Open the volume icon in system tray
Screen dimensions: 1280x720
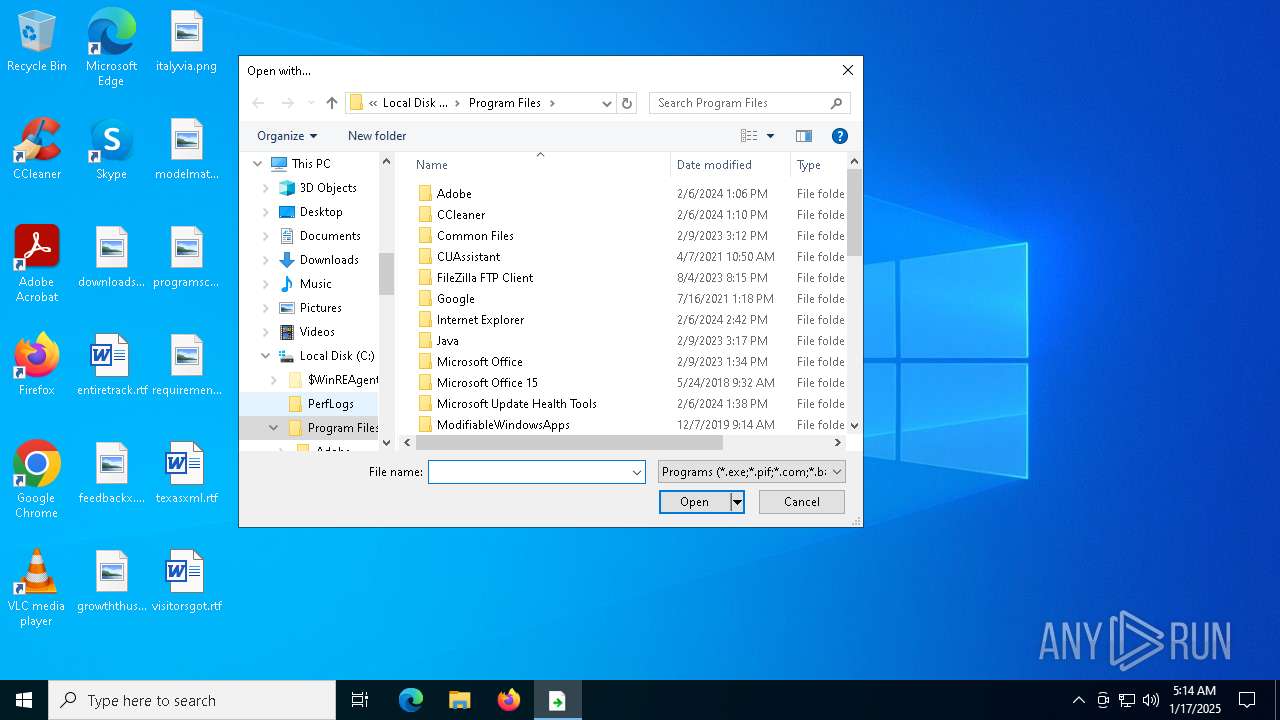pyautogui.click(x=1151, y=700)
